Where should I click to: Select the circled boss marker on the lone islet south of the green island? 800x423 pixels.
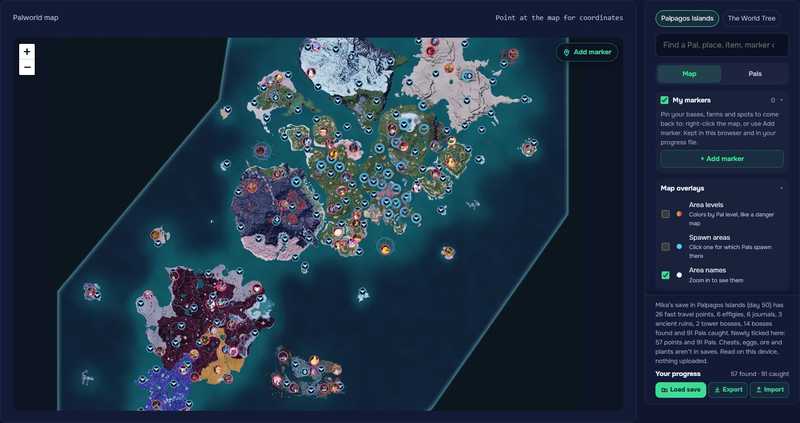(386, 248)
